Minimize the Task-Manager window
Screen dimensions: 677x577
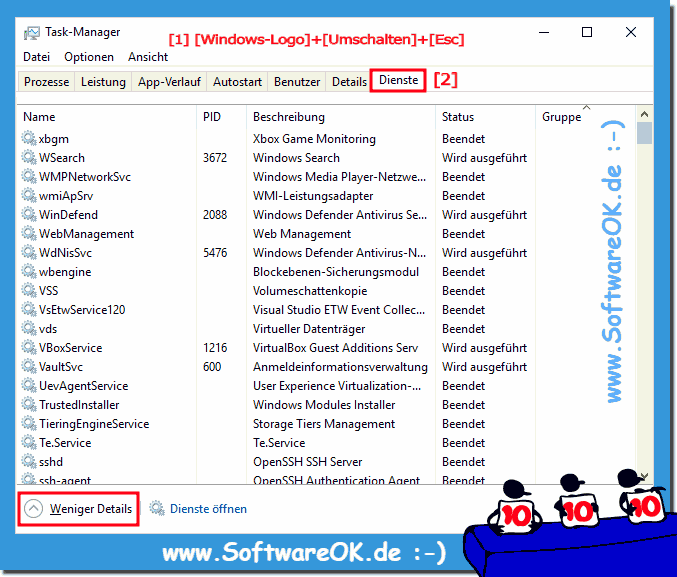tap(544, 32)
